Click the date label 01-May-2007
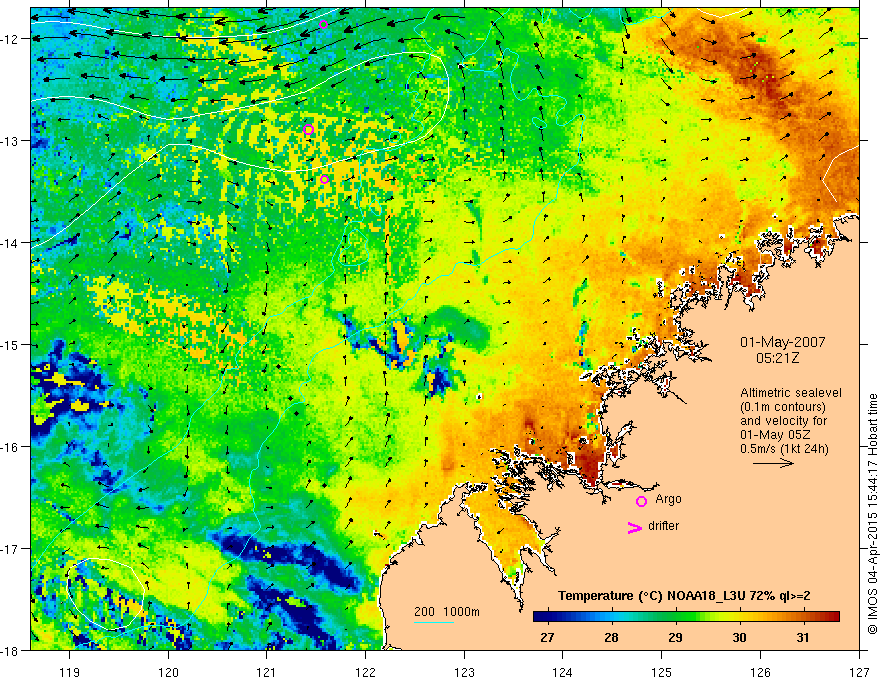This screenshot has height=680, width=880. (782, 342)
